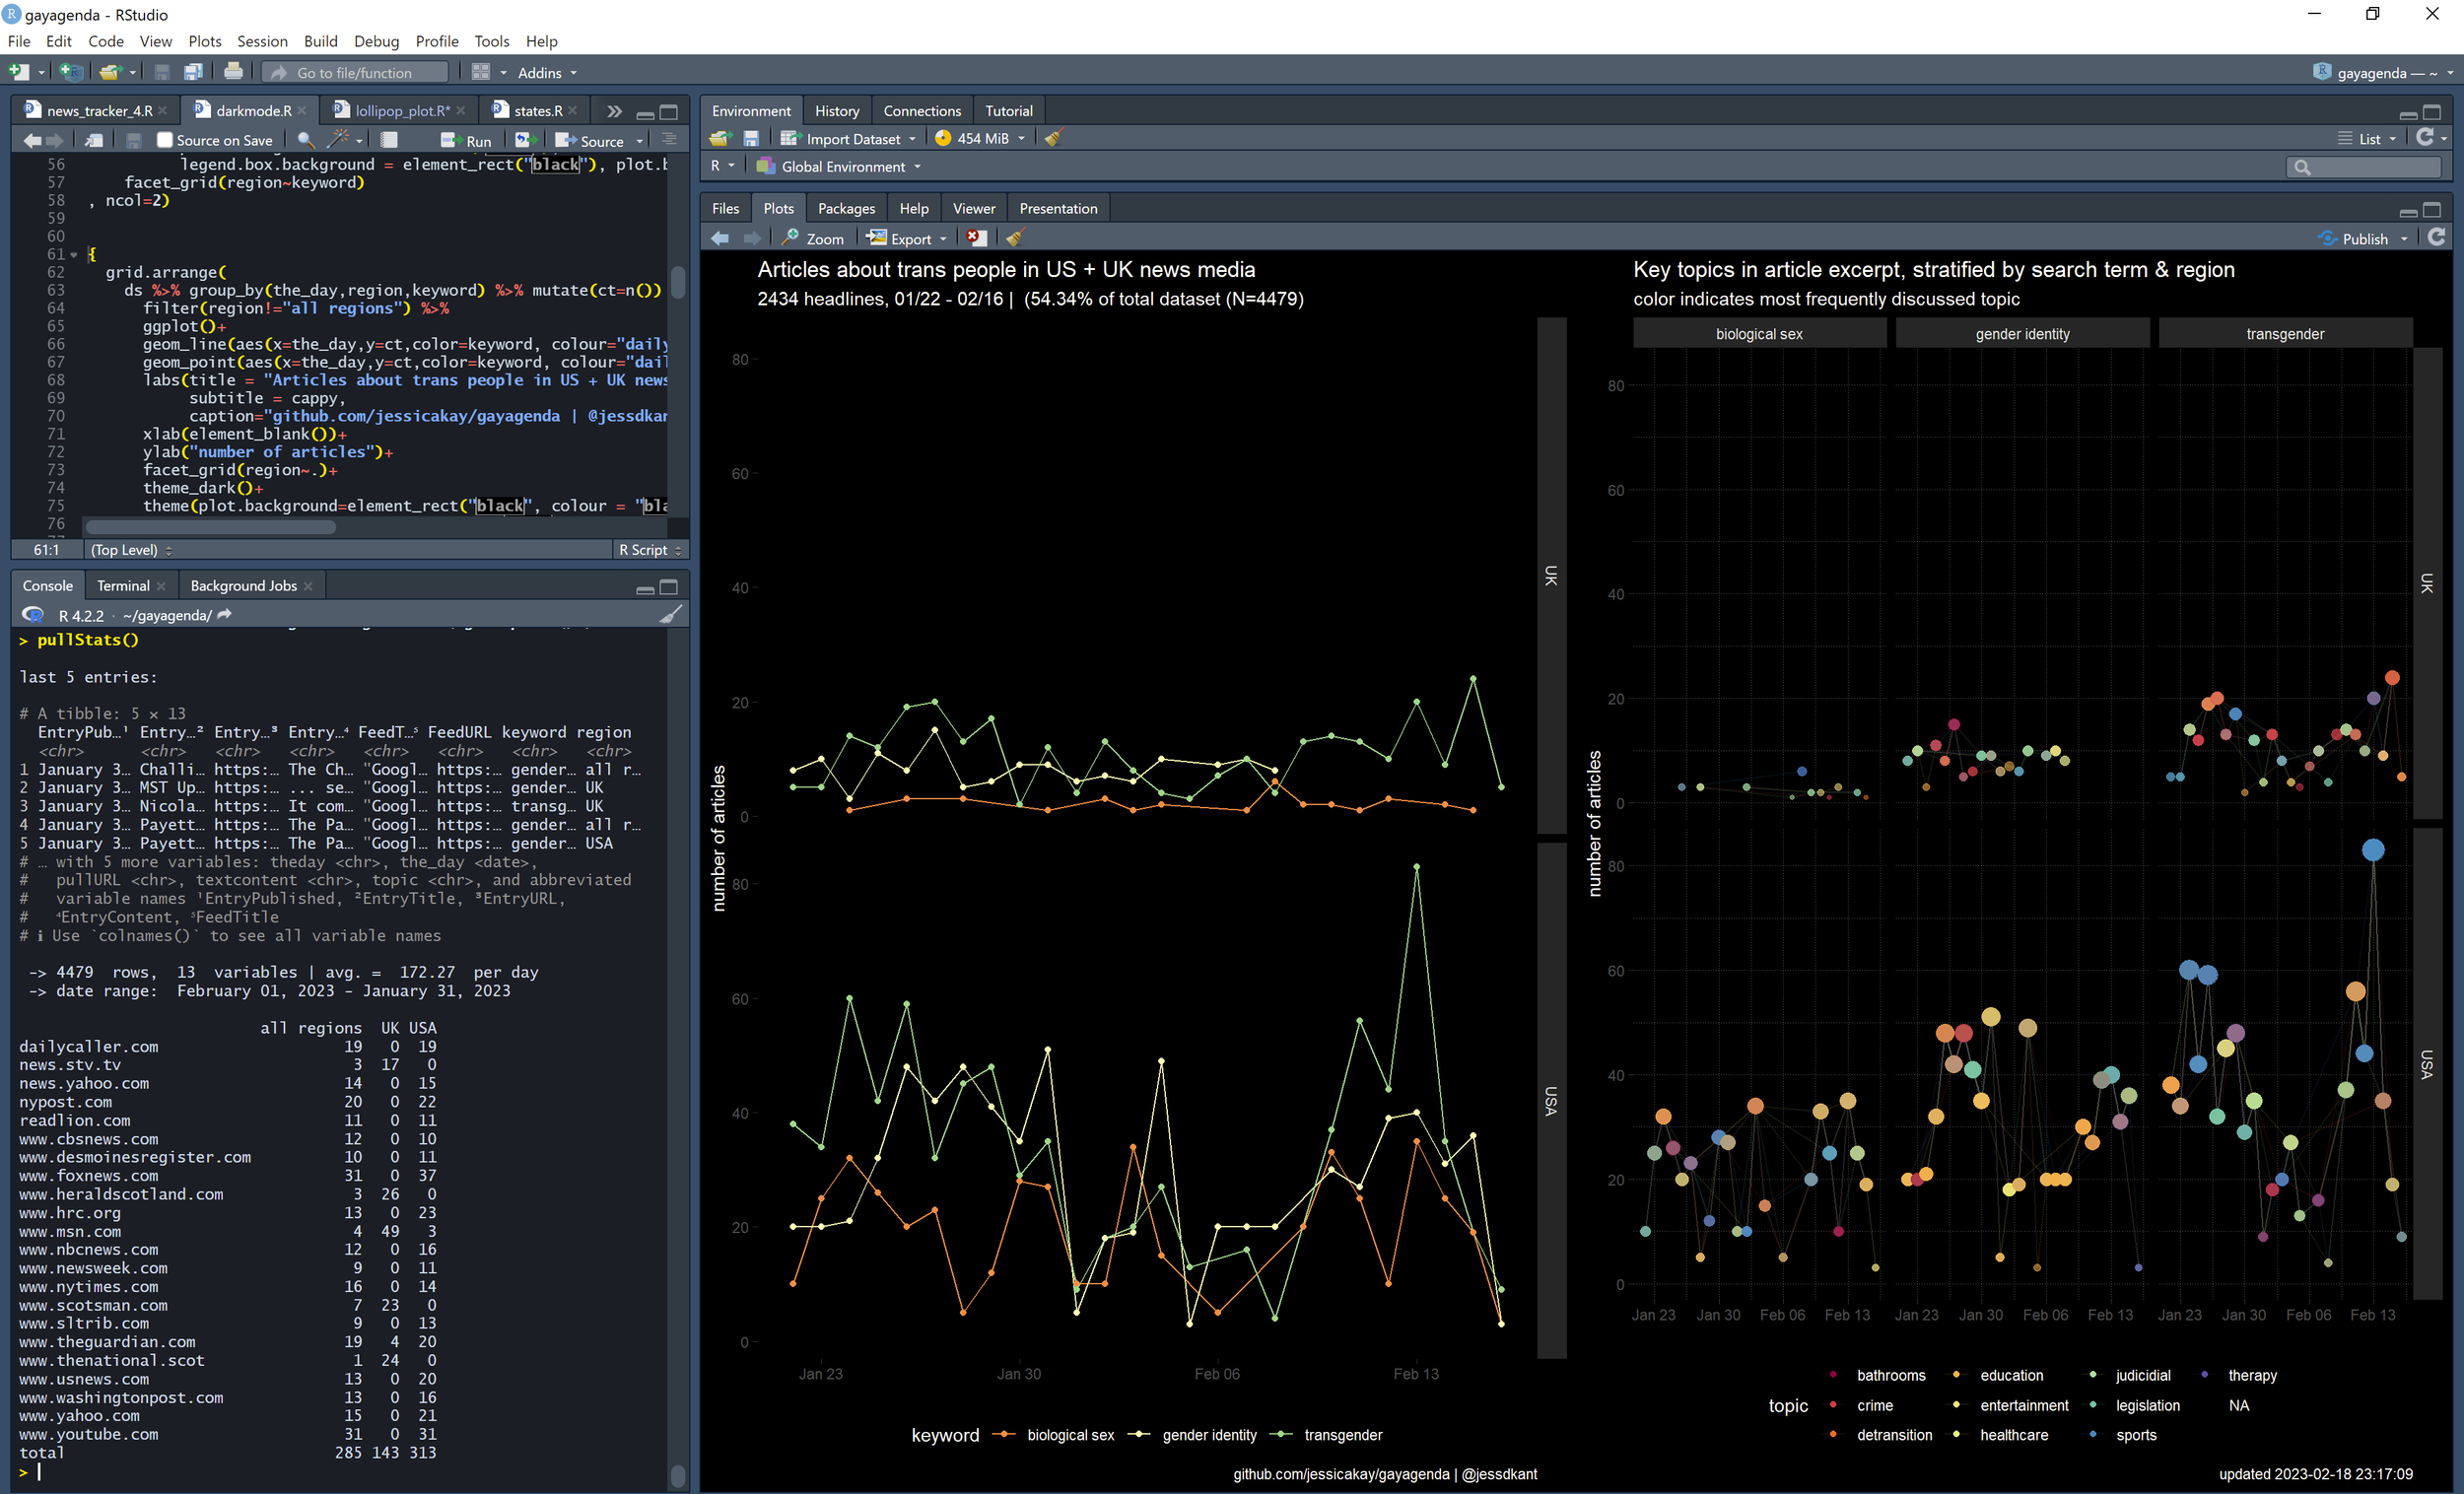Toggle Source on Save checkbox
The width and height of the screenshot is (2464, 1494).
(165, 140)
